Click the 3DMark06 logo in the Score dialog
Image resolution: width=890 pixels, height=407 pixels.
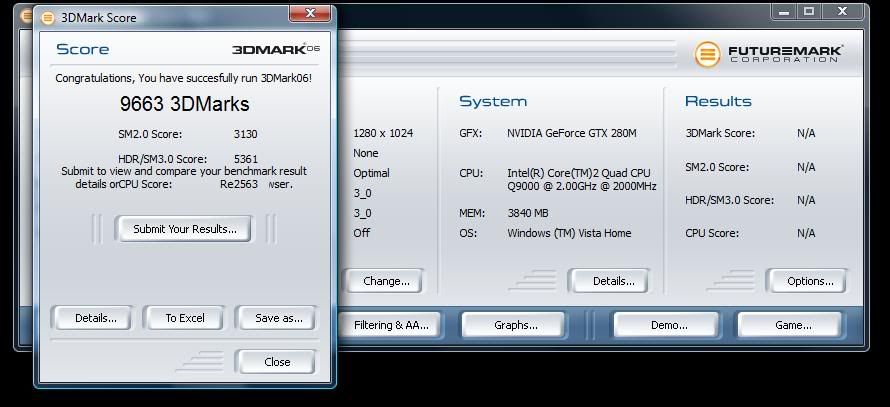pos(276,49)
